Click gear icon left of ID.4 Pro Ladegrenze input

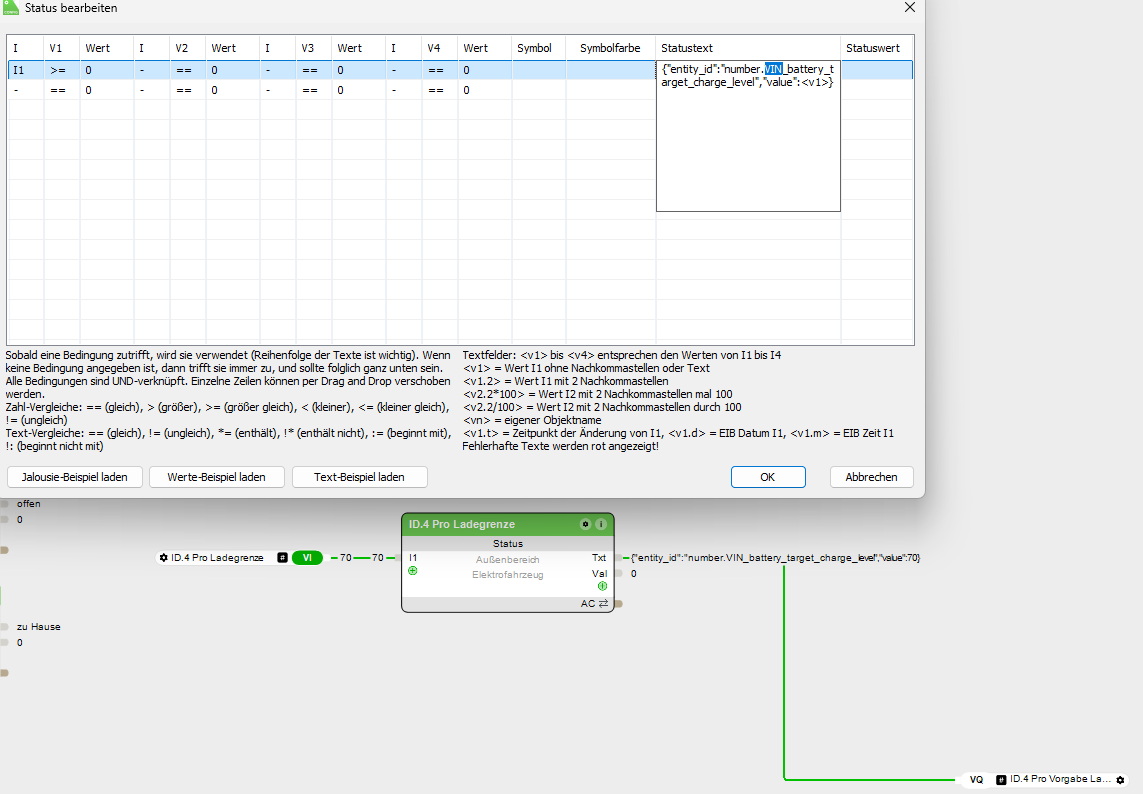tap(163, 558)
